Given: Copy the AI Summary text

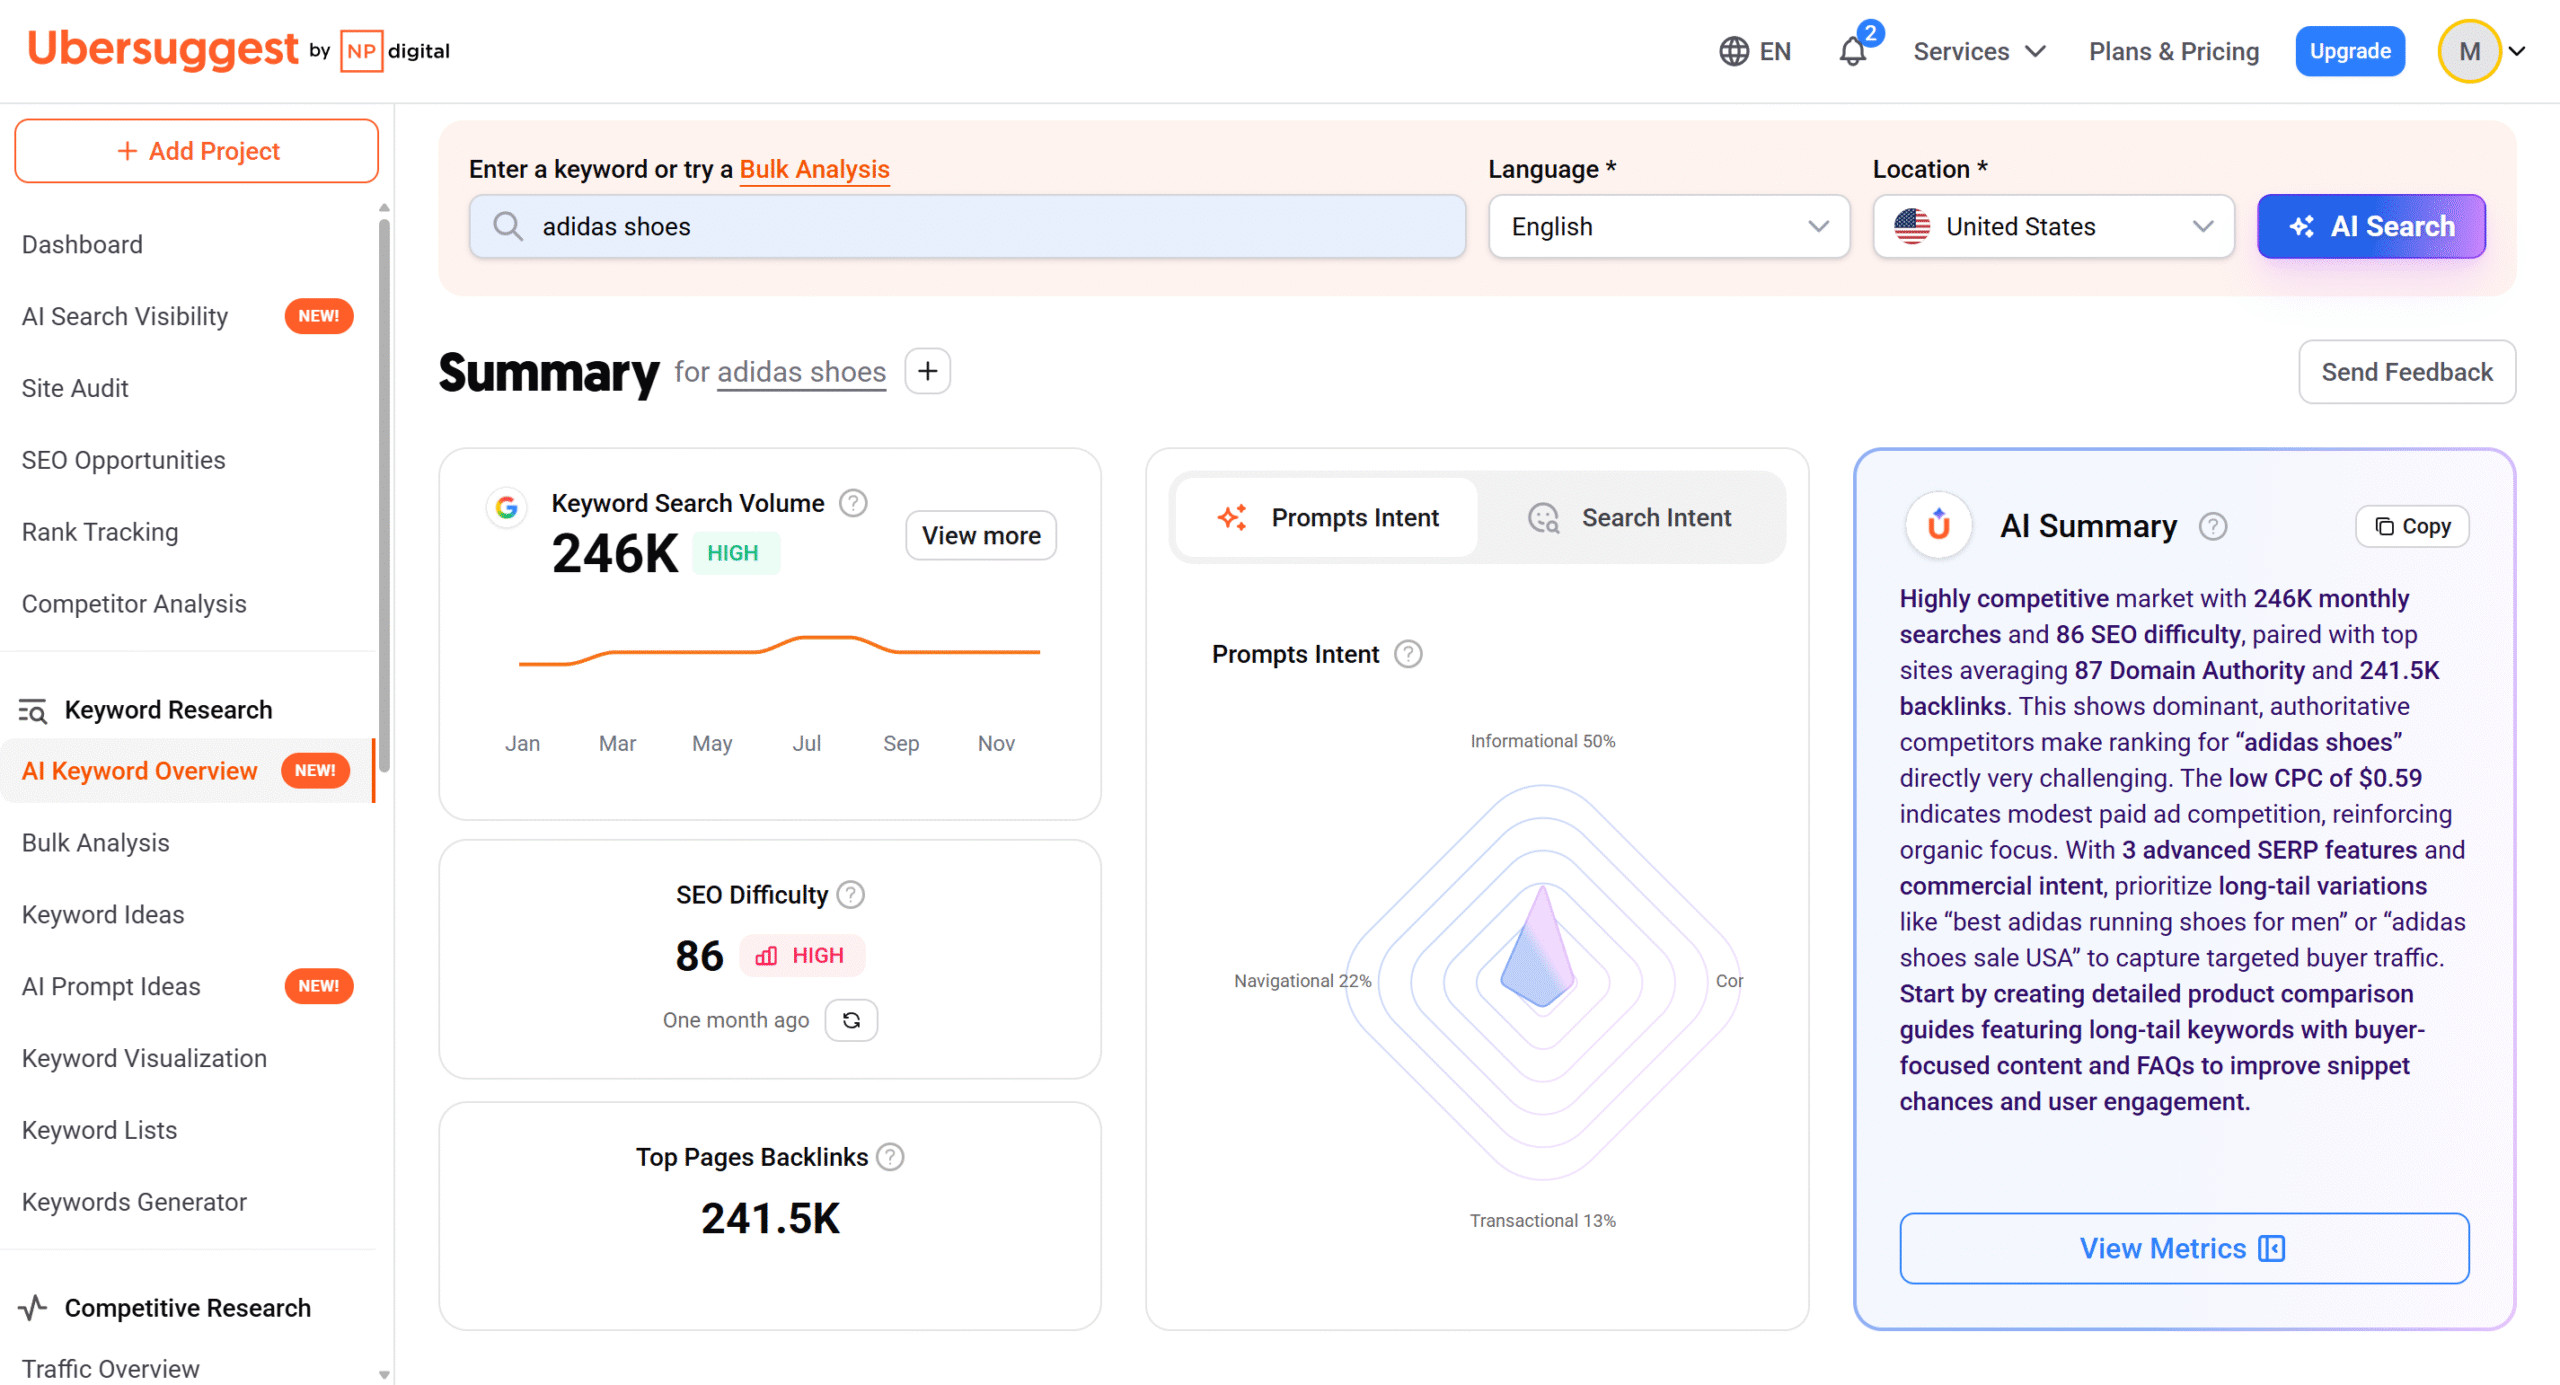Looking at the screenshot, I should [x=2412, y=526].
